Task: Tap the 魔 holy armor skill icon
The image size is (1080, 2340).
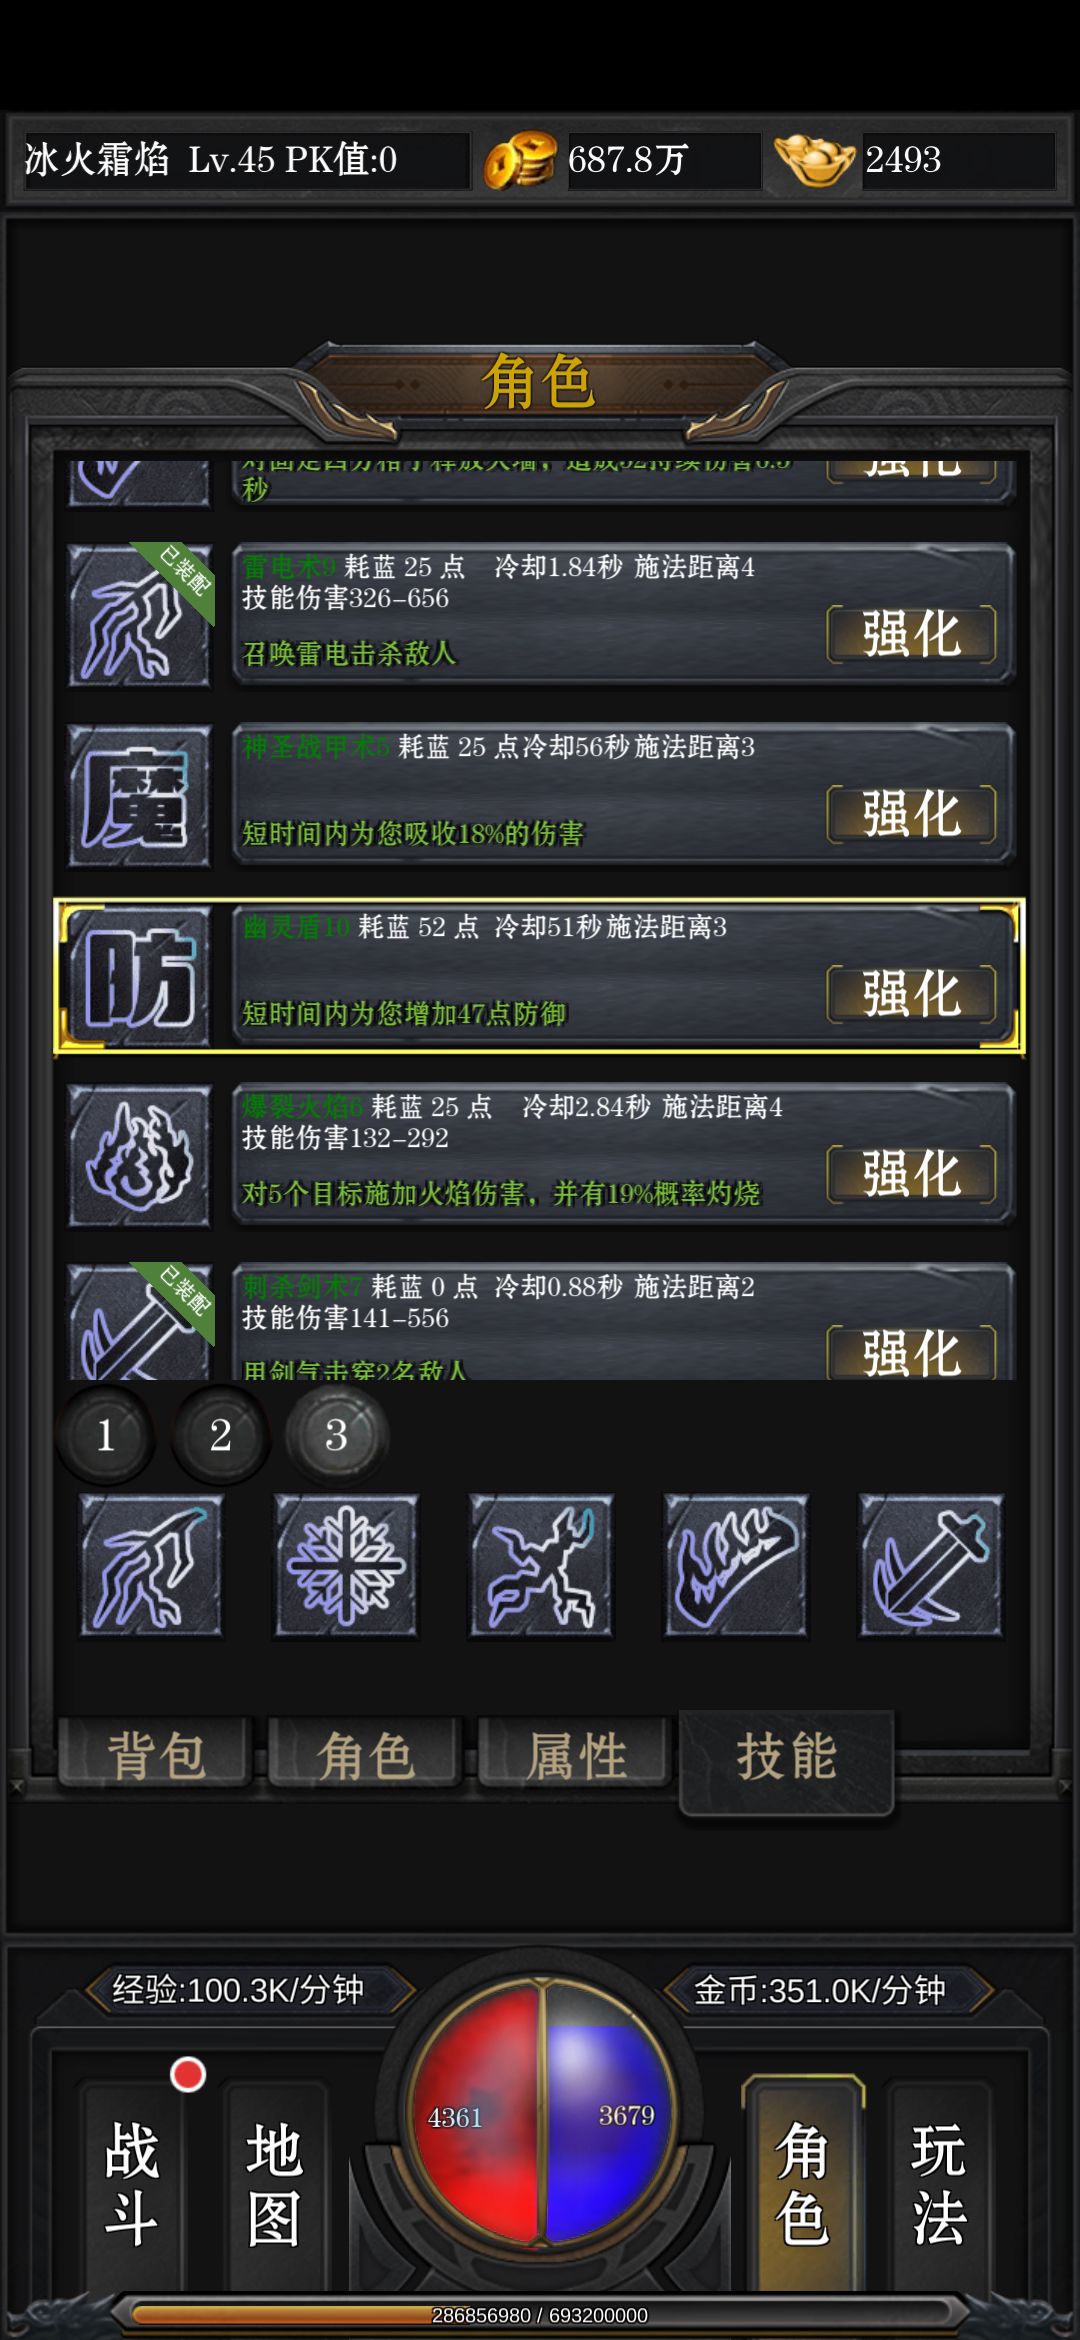Action: pyautogui.click(x=139, y=795)
